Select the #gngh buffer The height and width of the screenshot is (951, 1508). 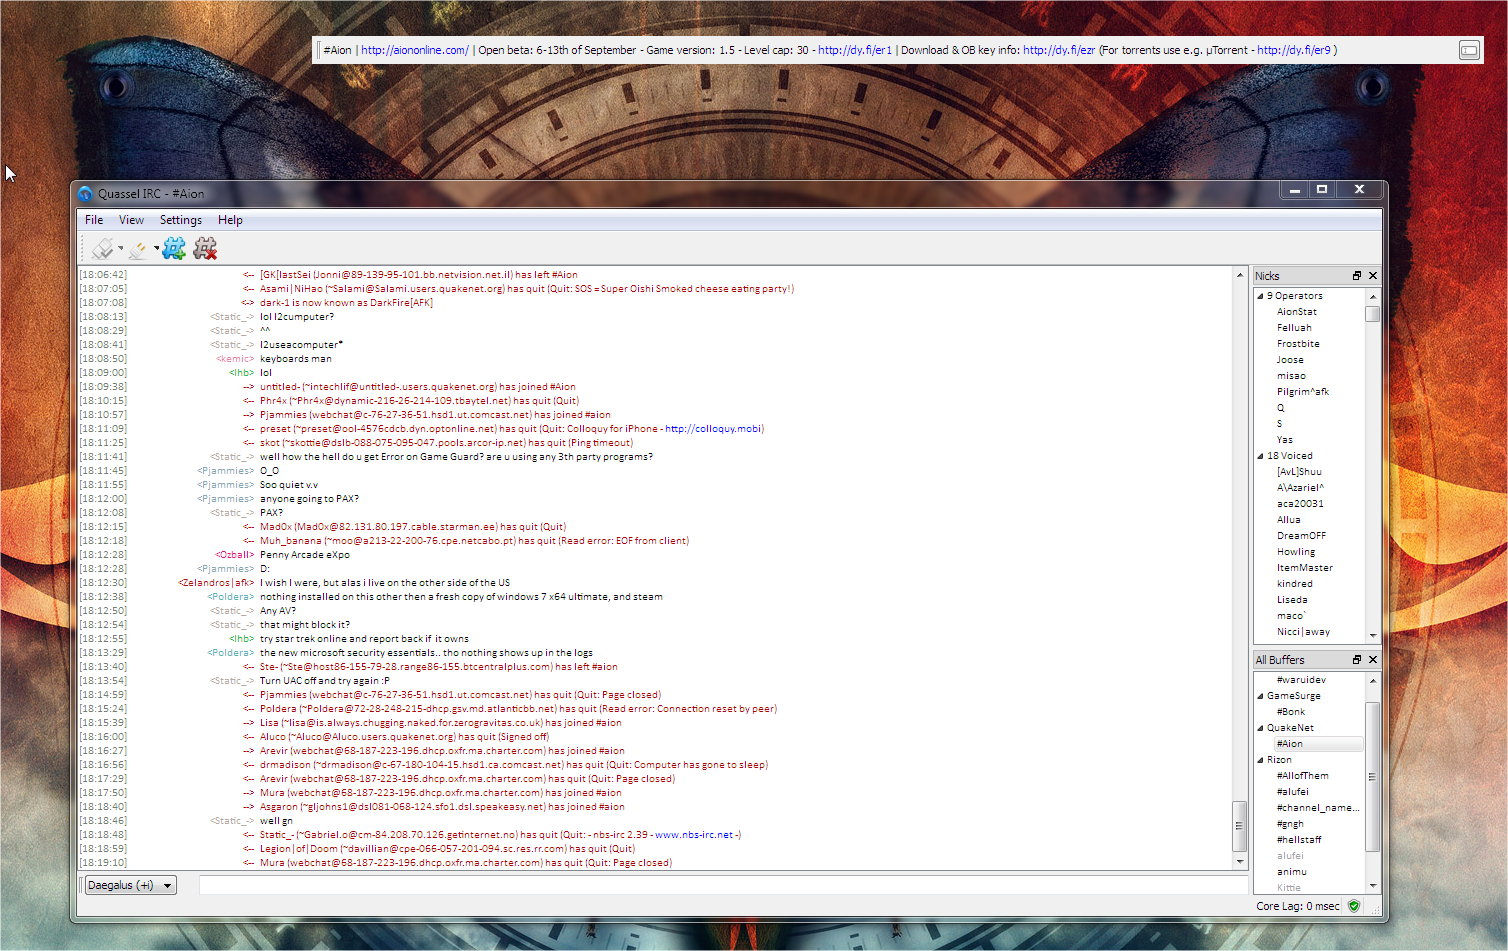(x=1290, y=824)
